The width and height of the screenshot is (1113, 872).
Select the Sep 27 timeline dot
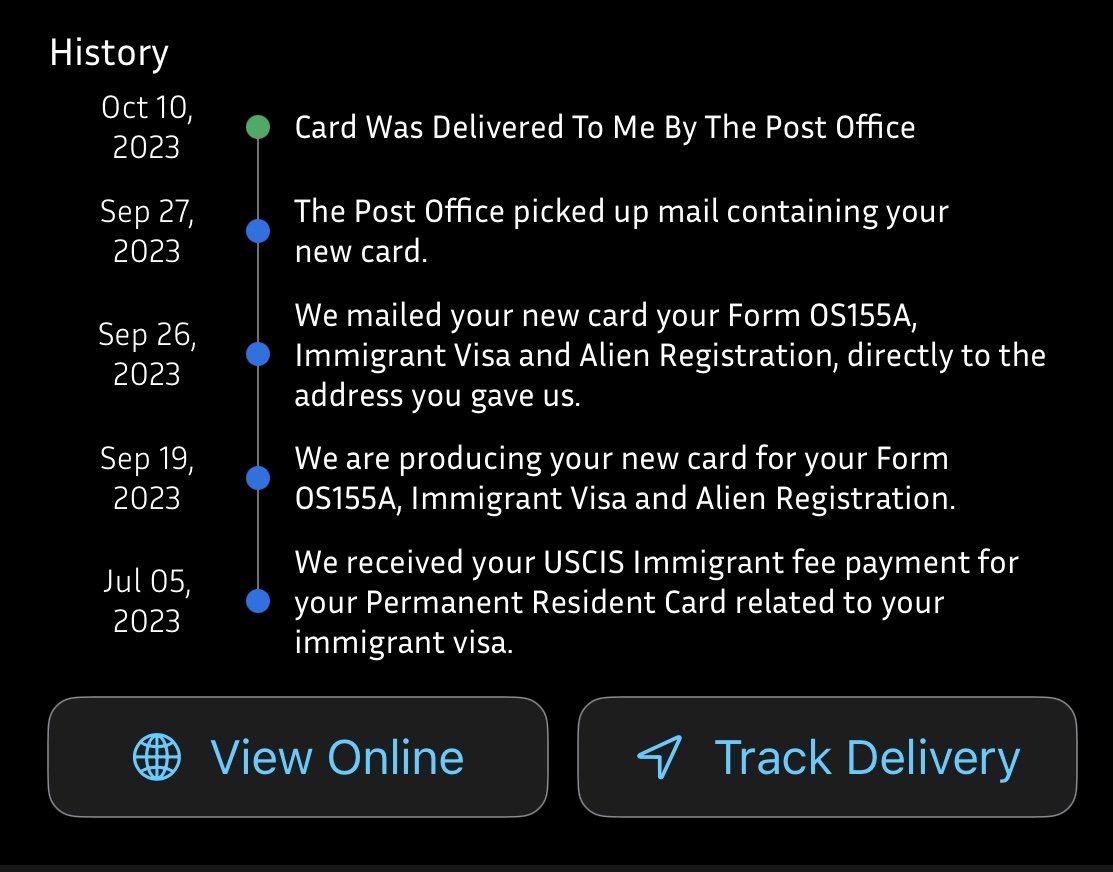click(x=258, y=231)
